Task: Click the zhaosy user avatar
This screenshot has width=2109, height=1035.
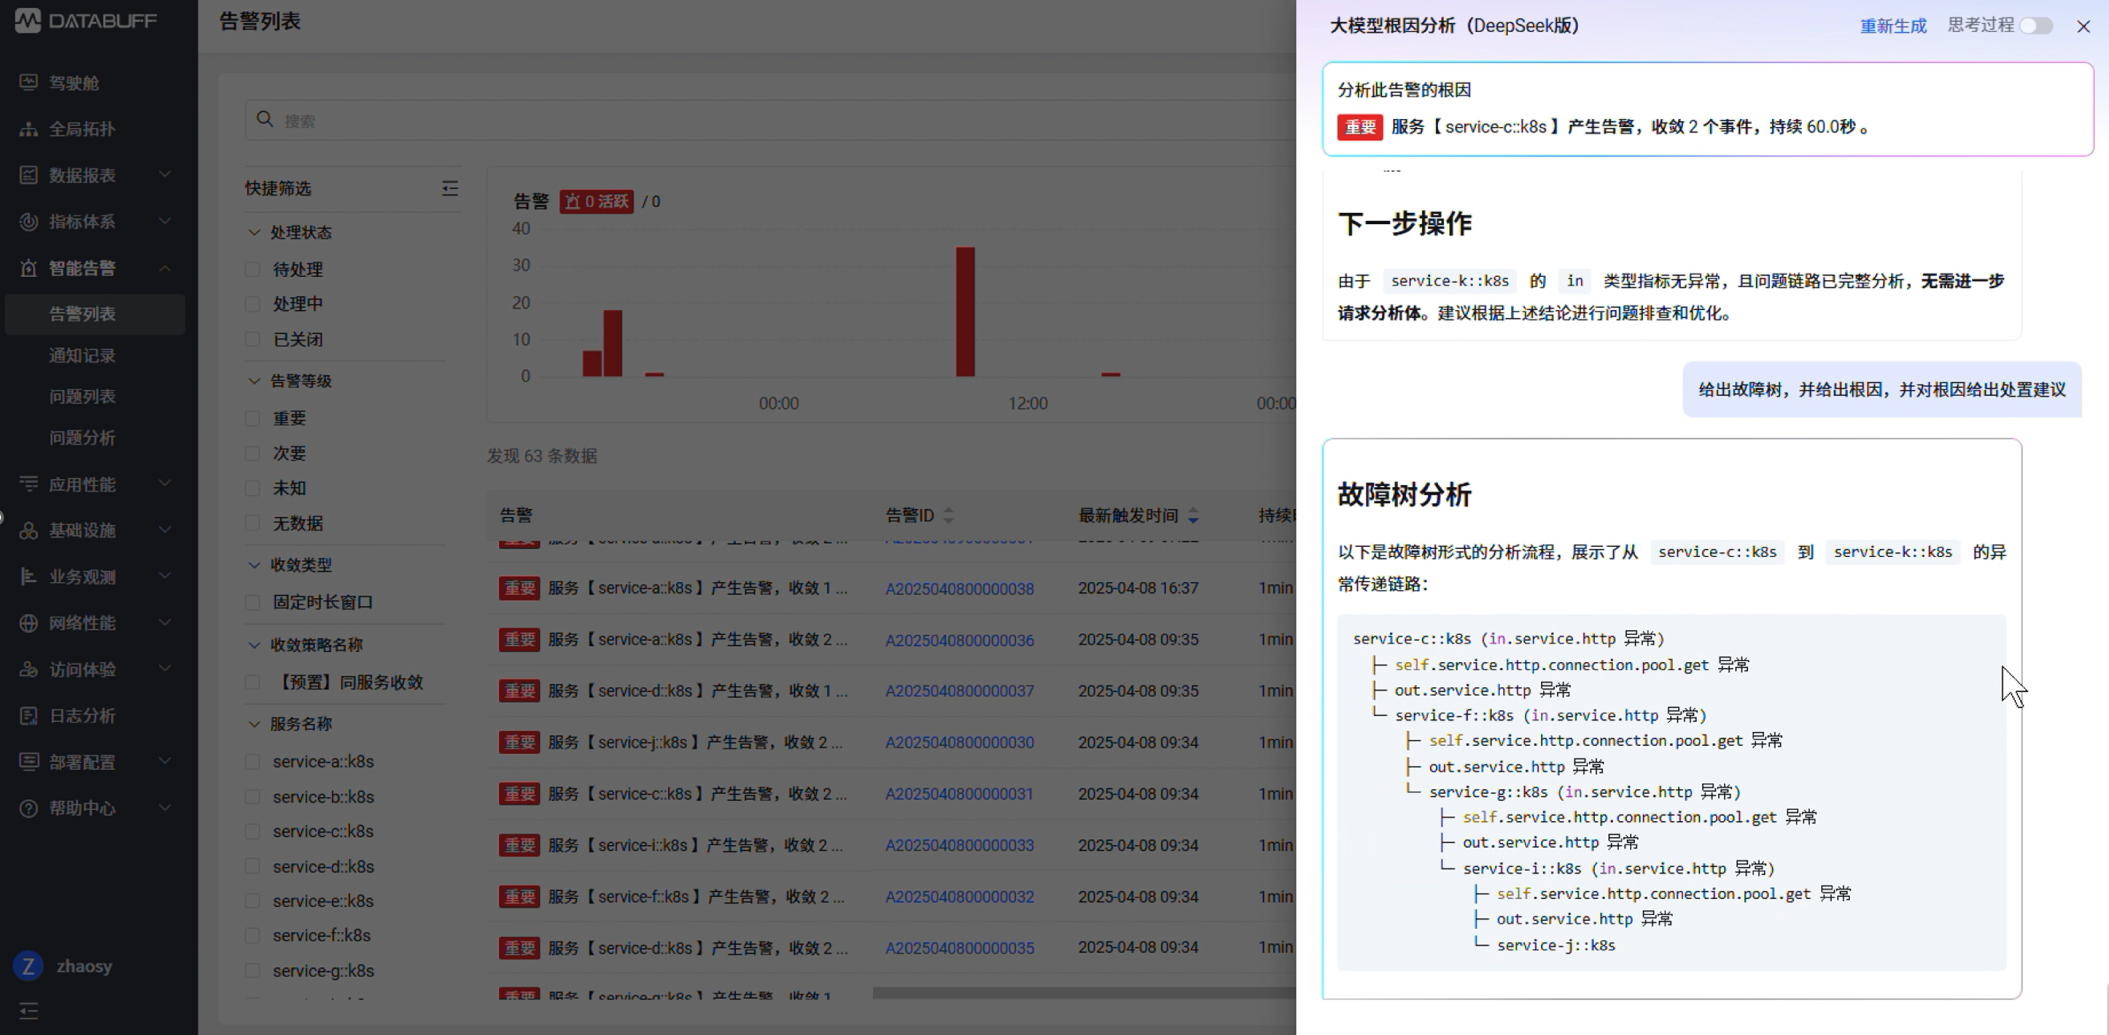Action: pyautogui.click(x=28, y=966)
